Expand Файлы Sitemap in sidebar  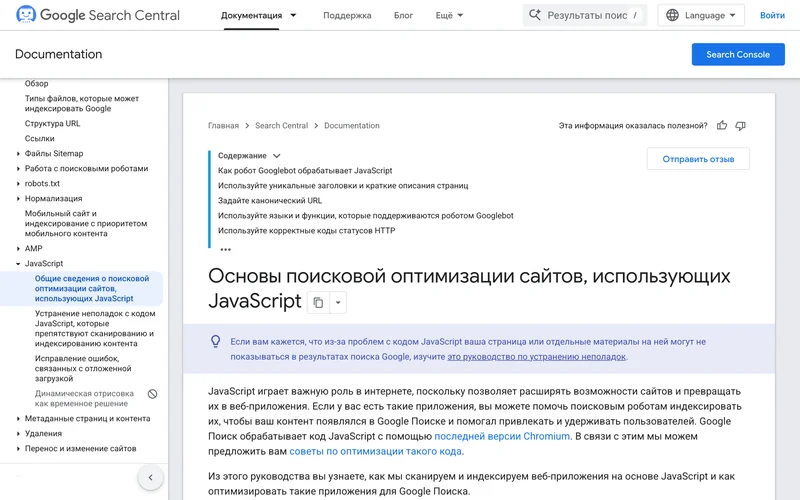point(18,154)
